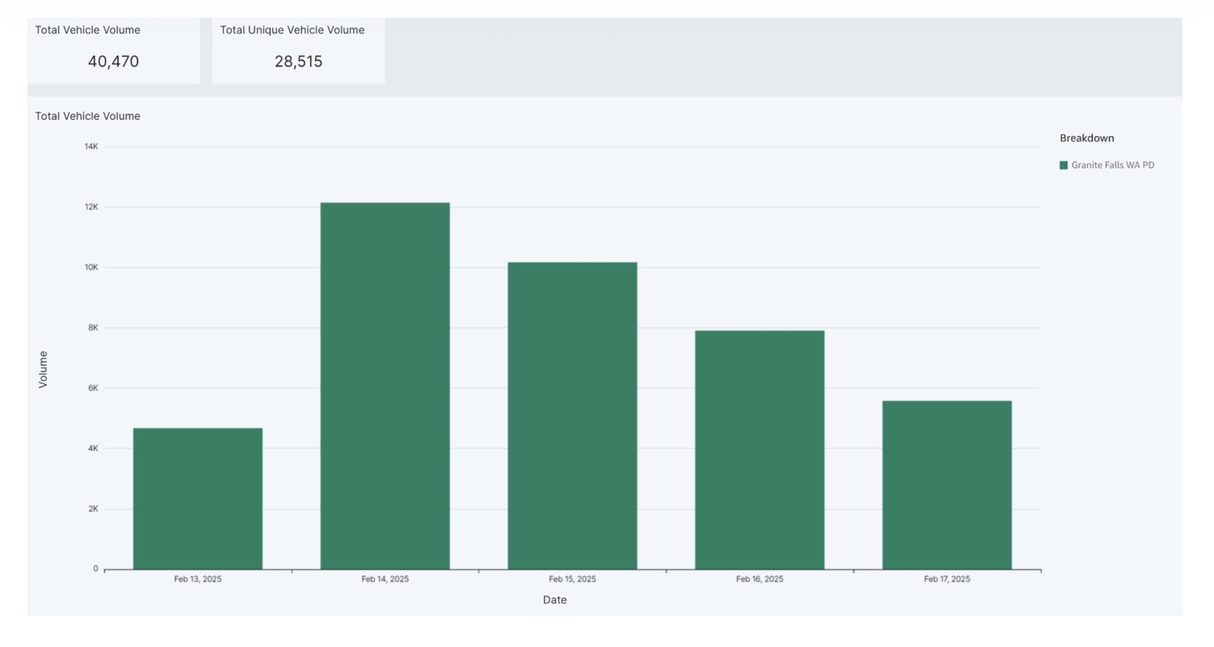Open the Total Unique Vehicle Volume card
The image size is (1214, 647).
pyautogui.click(x=298, y=50)
